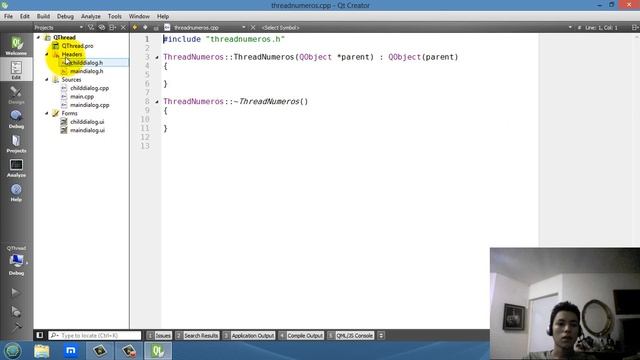Go forward in navigation history

145,27
